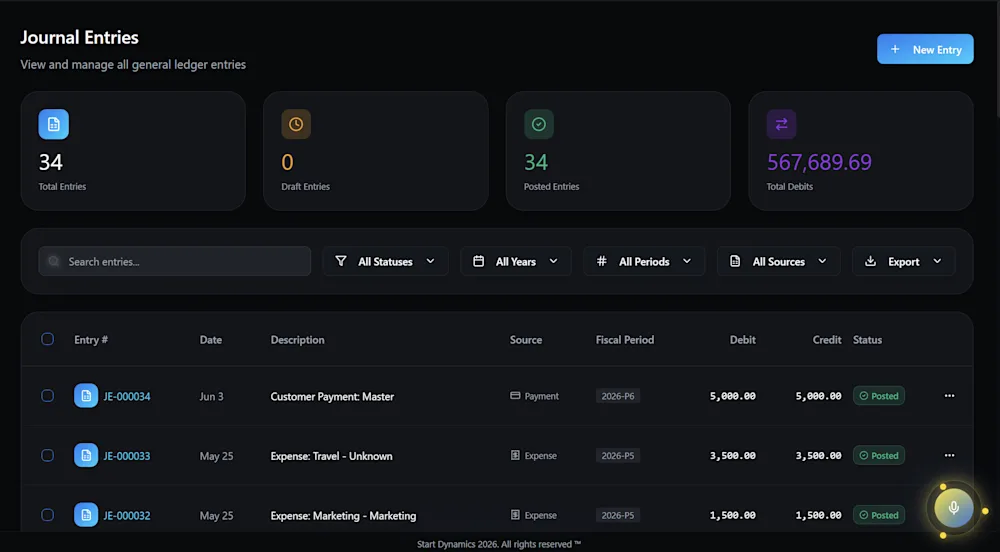Click the Posted status badge for JE-000034

click(x=879, y=396)
